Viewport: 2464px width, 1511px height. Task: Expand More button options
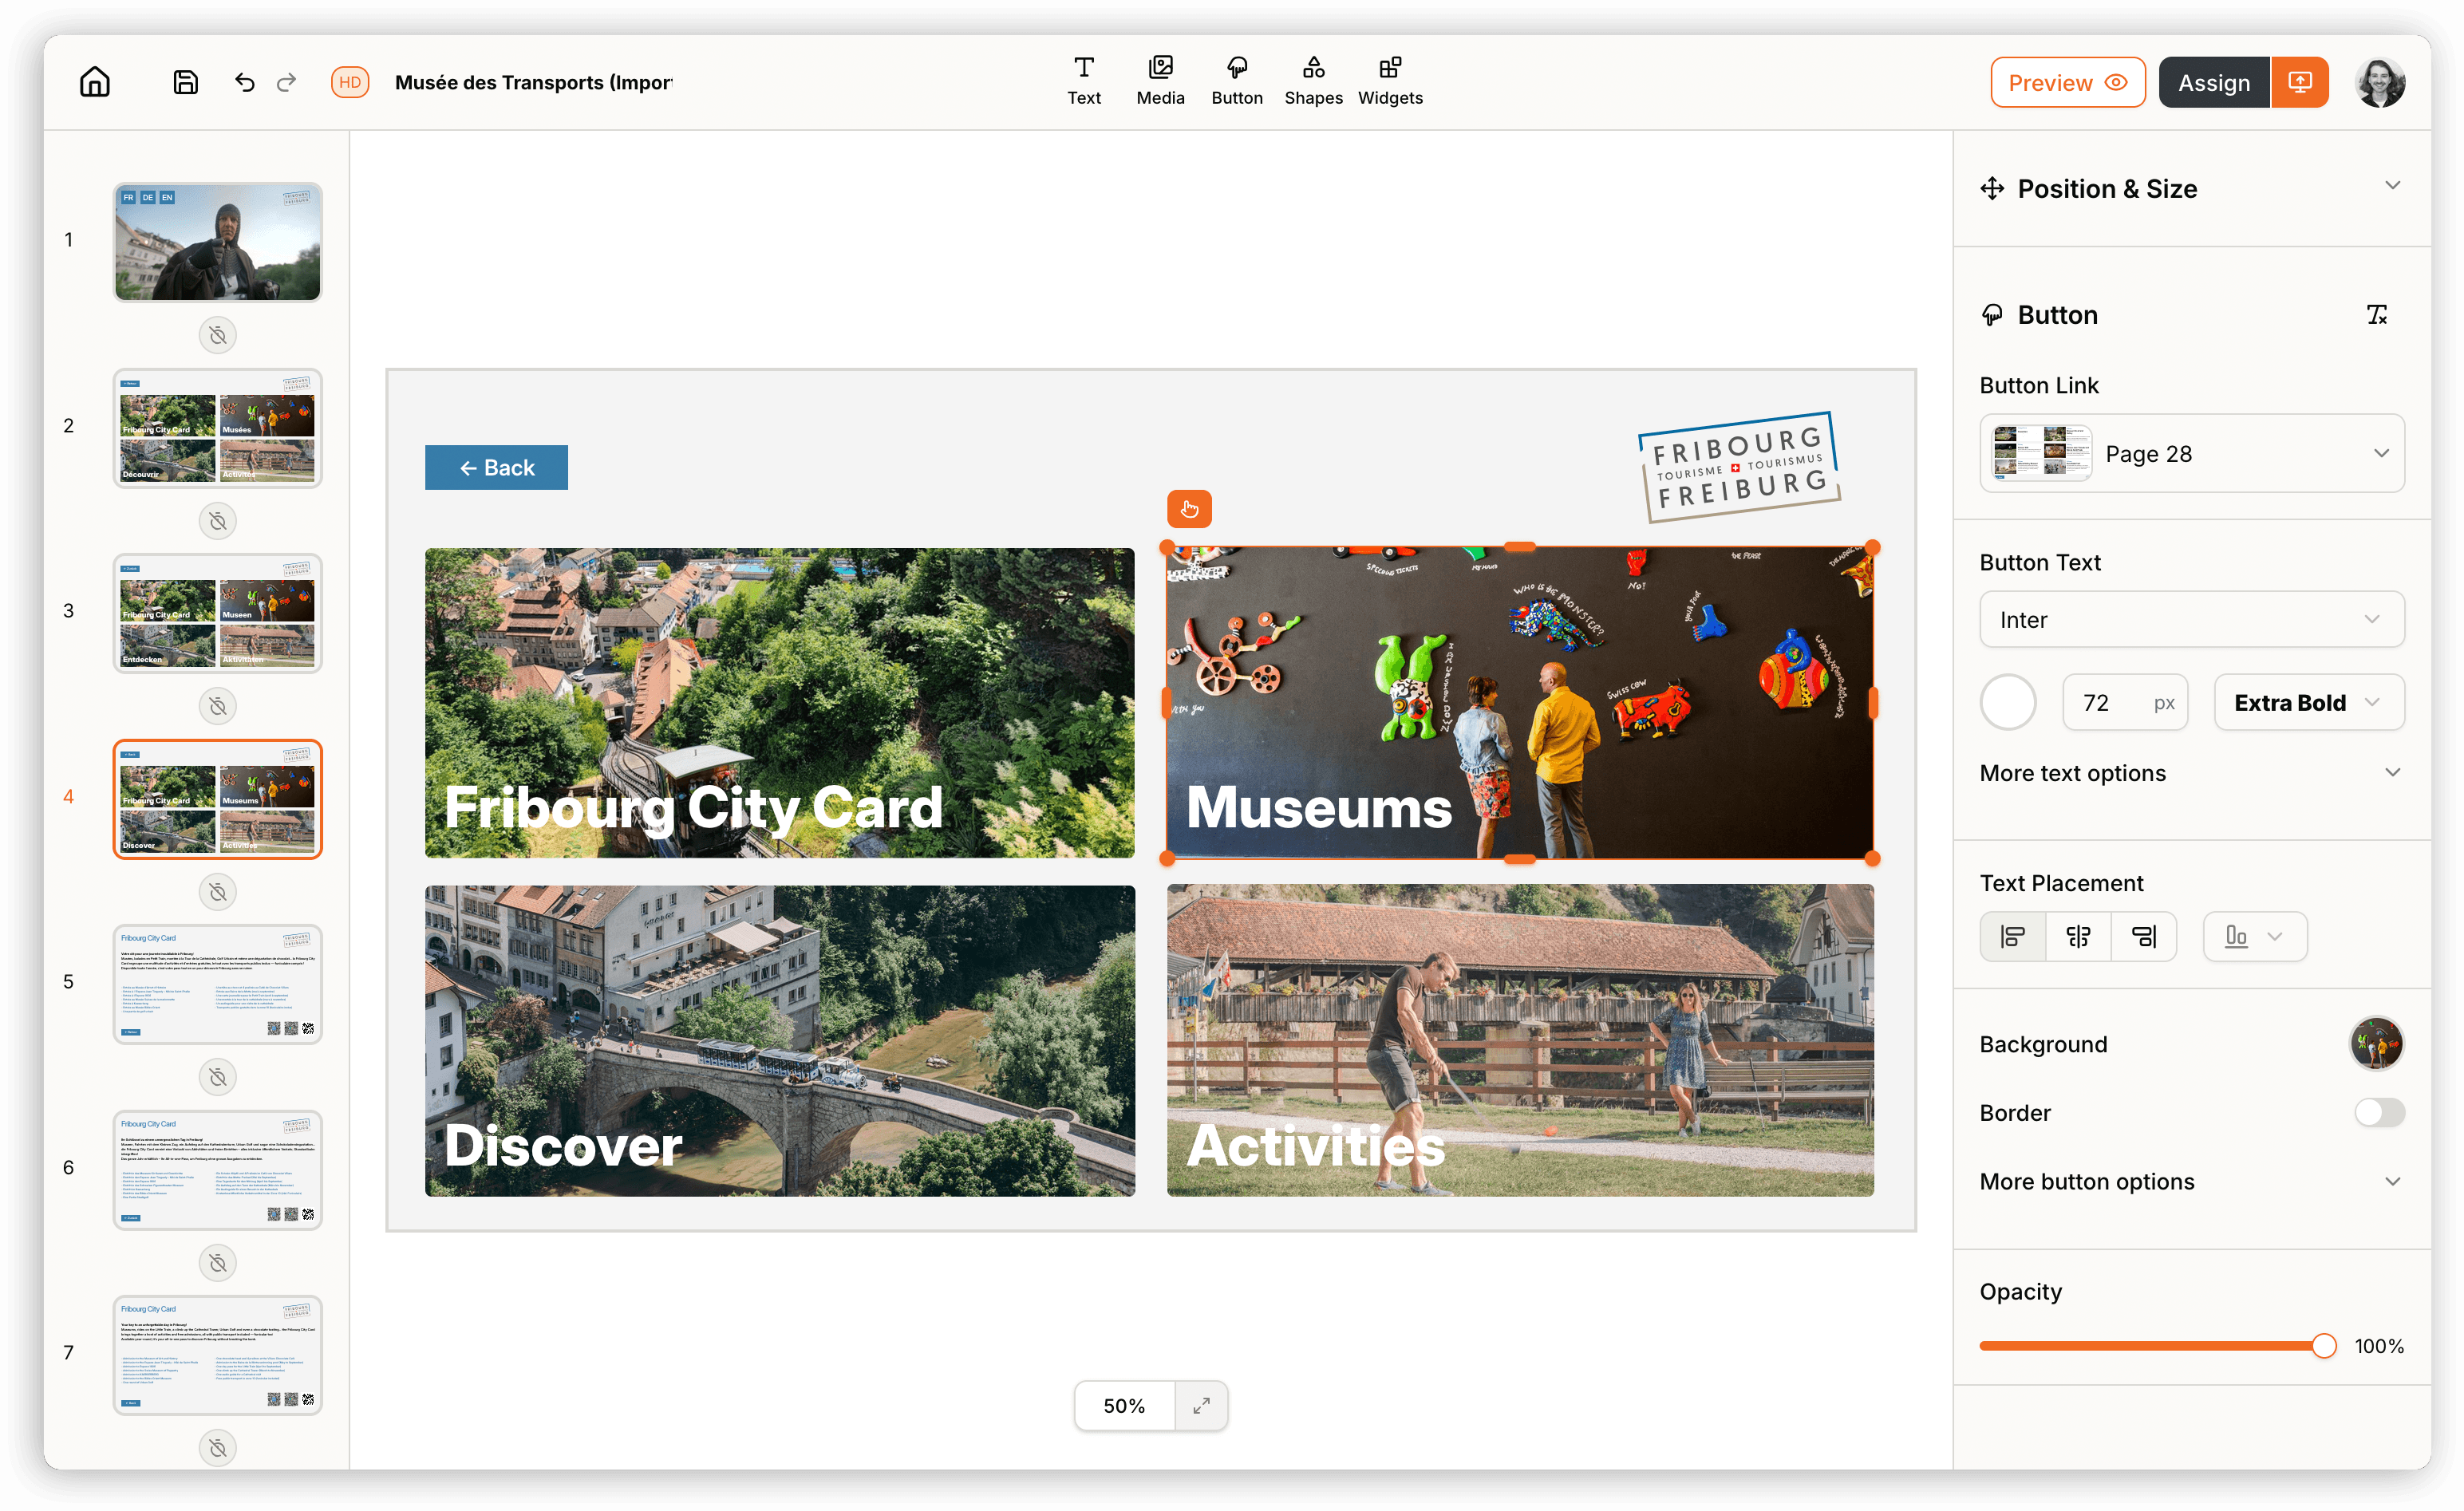click(2192, 1181)
